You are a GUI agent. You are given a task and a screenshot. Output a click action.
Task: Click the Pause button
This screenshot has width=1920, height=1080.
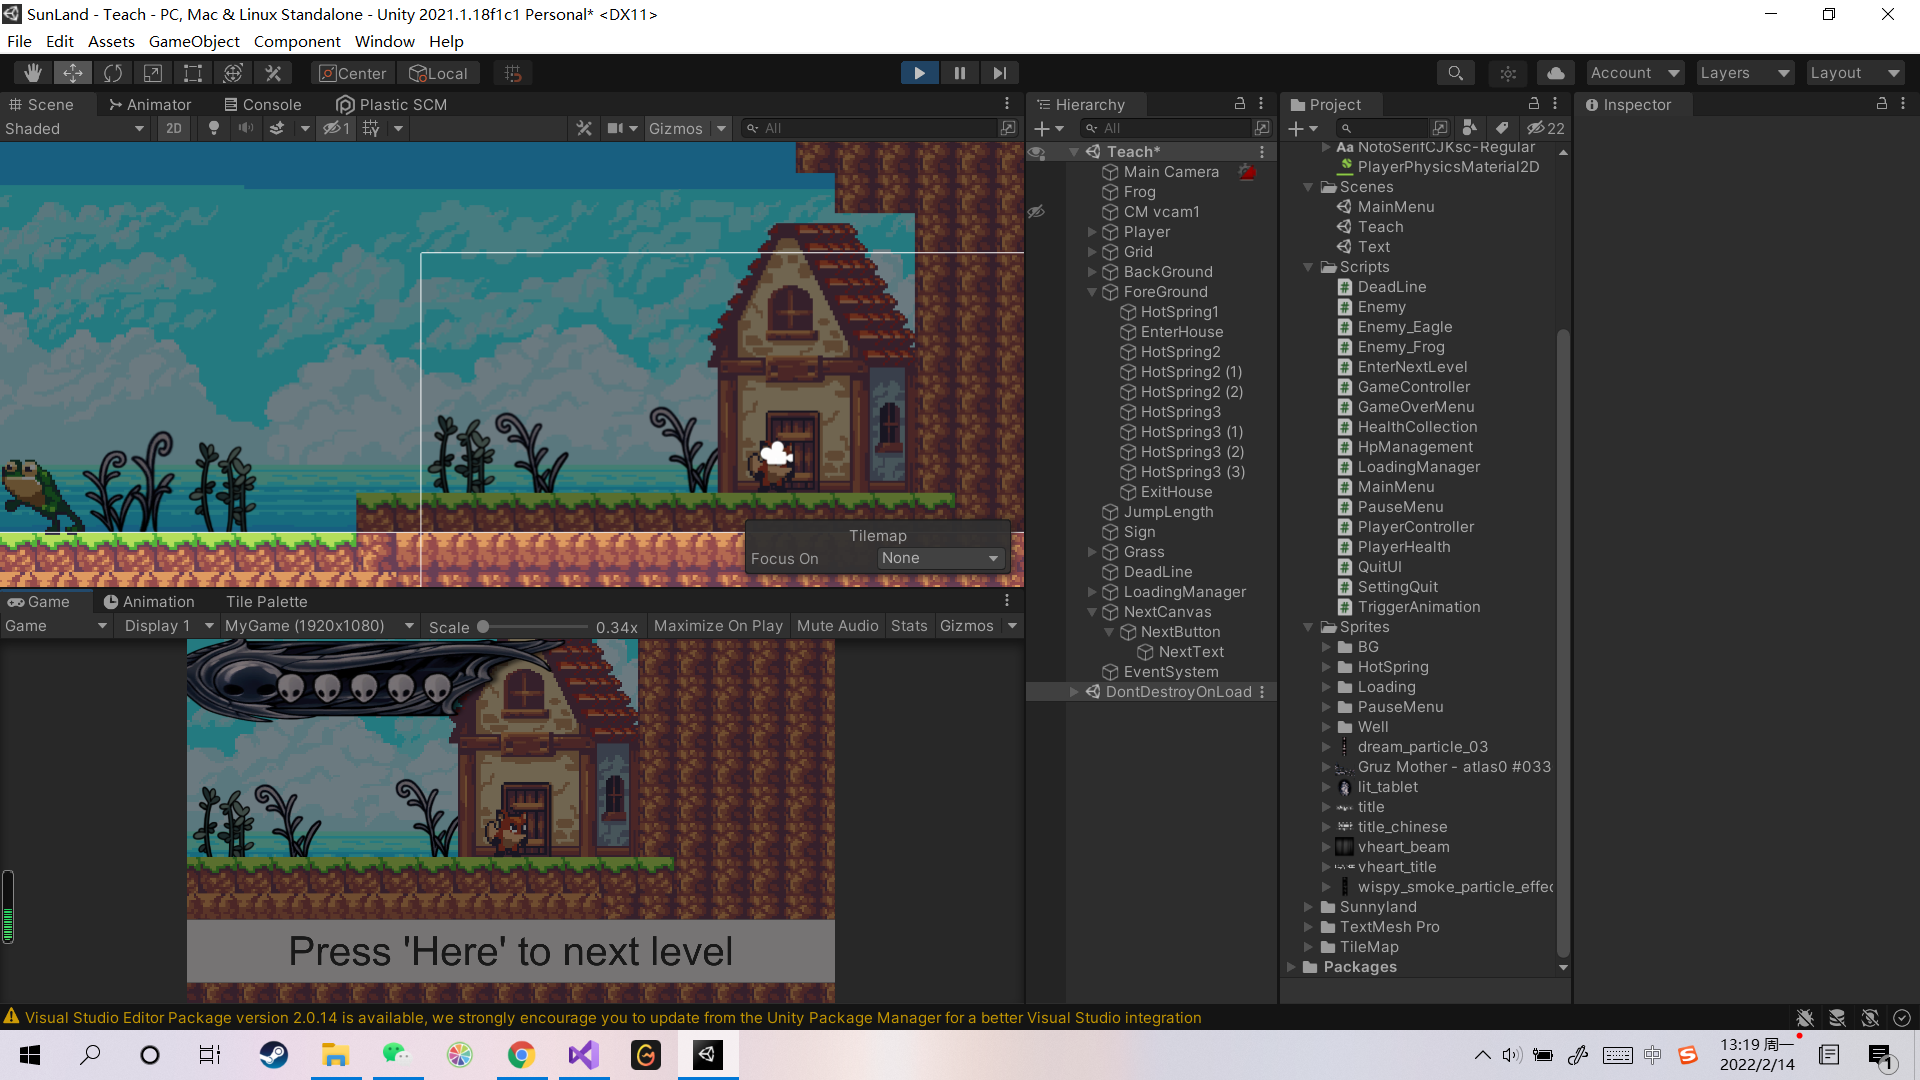(x=959, y=73)
